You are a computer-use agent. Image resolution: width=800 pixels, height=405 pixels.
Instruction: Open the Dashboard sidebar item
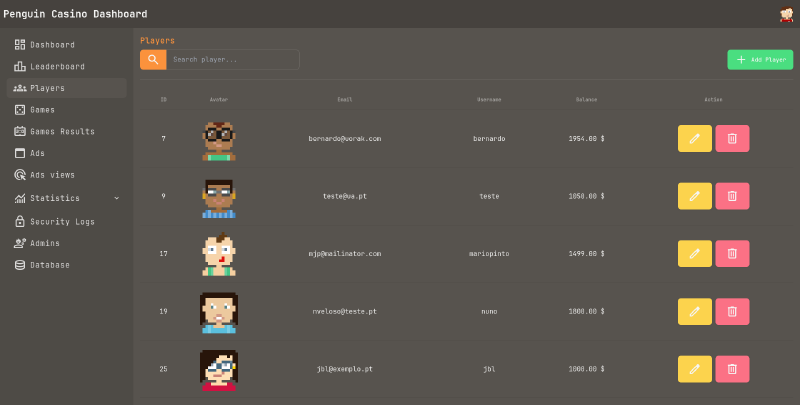52,45
